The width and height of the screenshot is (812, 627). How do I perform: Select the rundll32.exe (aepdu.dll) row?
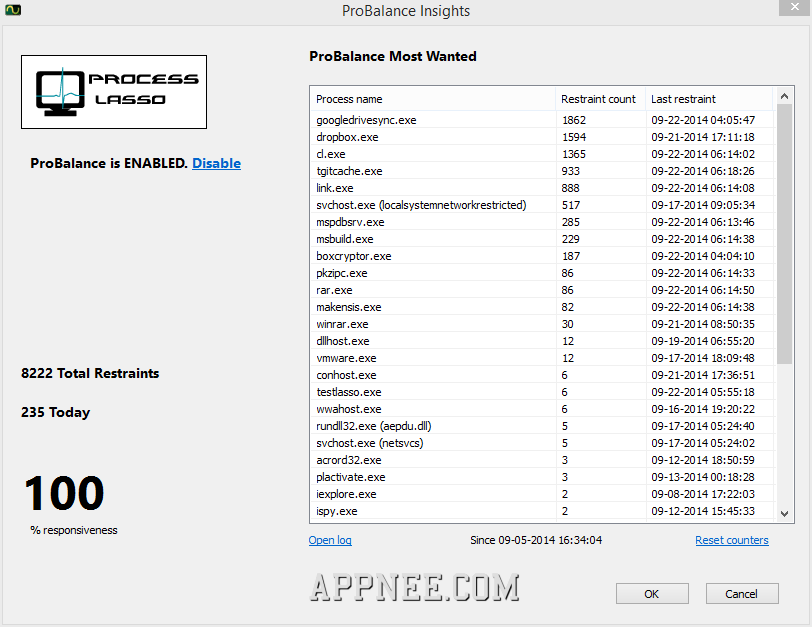[542, 426]
